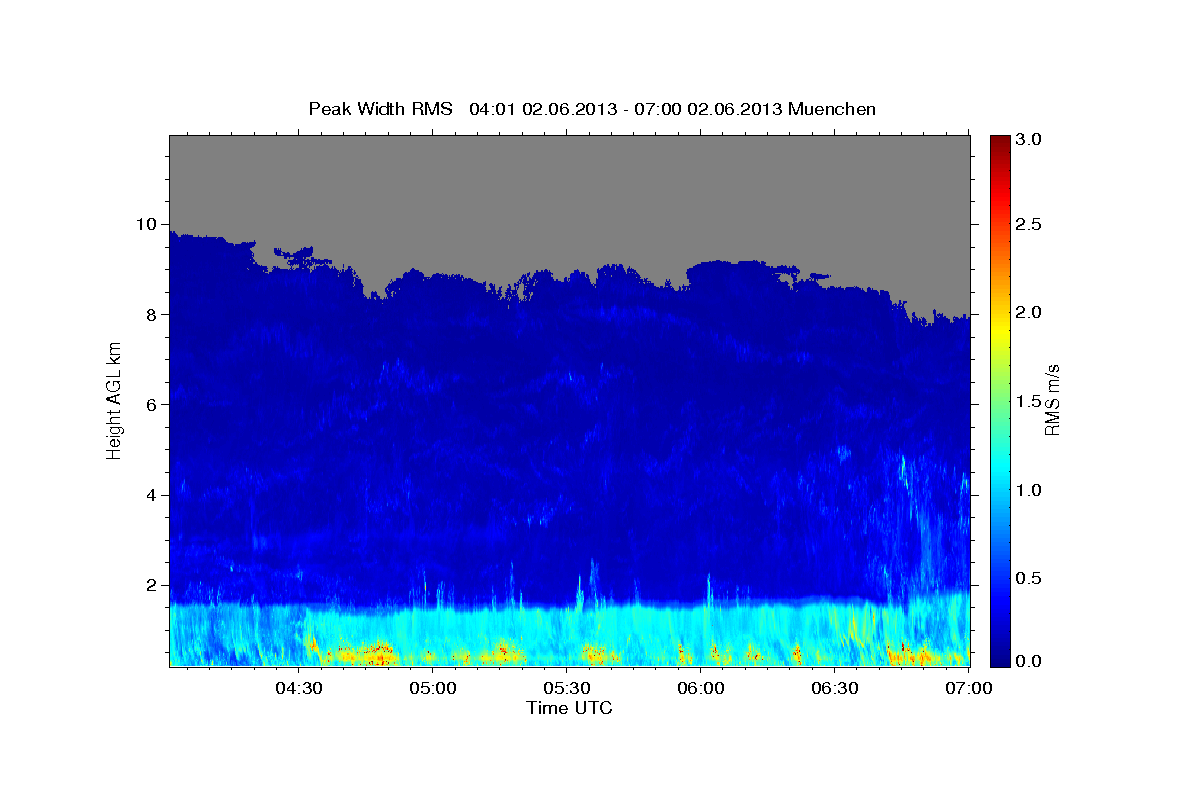Click the gray no-data area above 10 km
The image size is (1200, 800).
pos(570,180)
